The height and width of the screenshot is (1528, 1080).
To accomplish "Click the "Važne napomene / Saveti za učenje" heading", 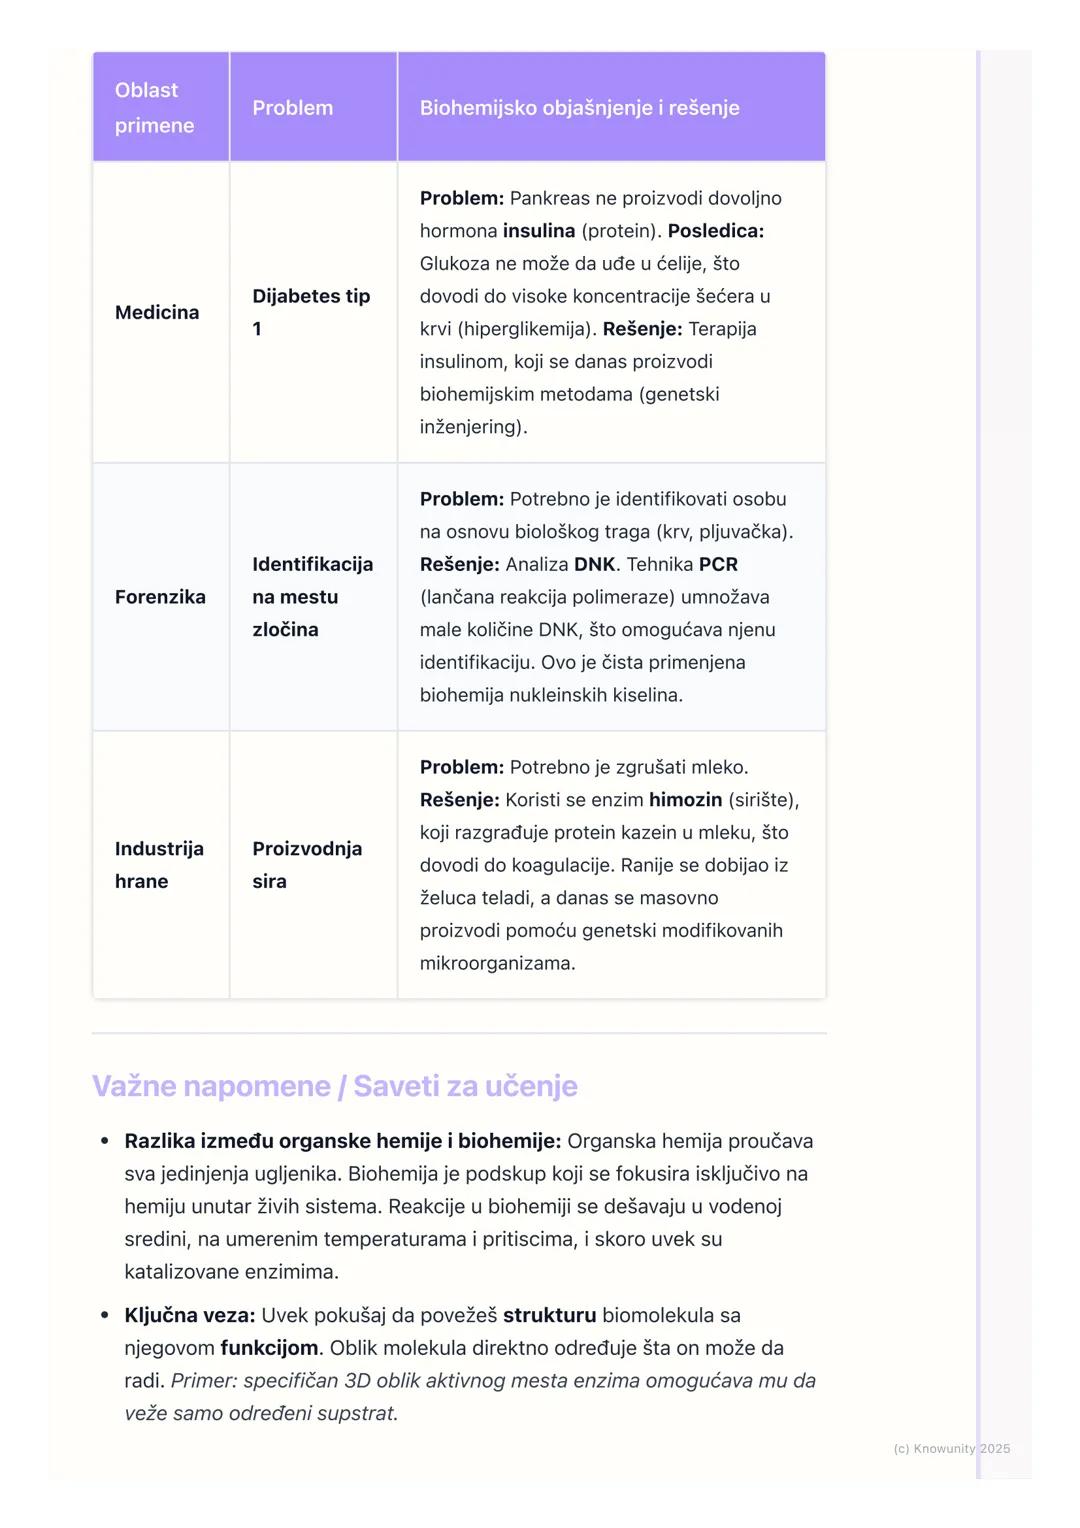I will click(335, 1086).
